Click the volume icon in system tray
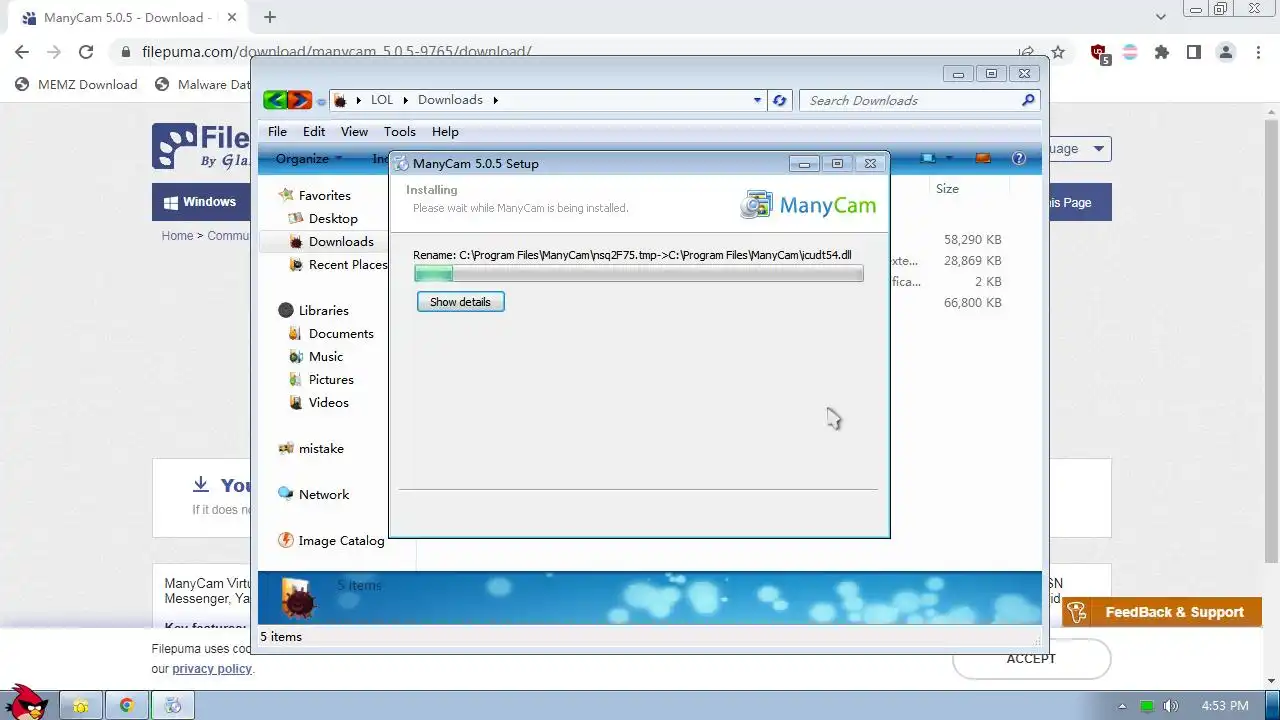The width and height of the screenshot is (1280, 720). [x=1171, y=706]
